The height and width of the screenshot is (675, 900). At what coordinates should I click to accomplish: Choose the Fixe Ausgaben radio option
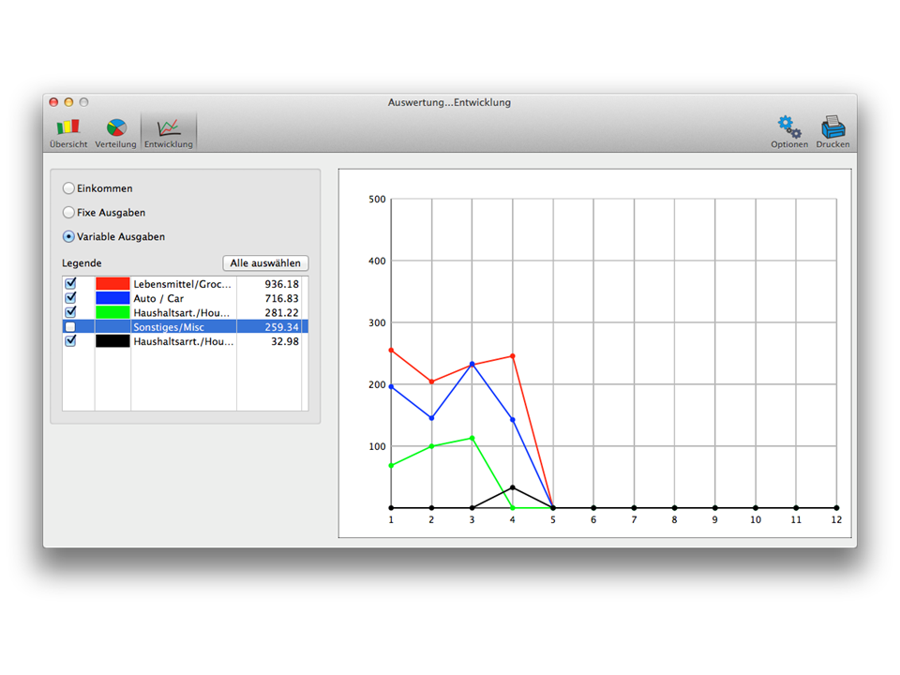(69, 212)
